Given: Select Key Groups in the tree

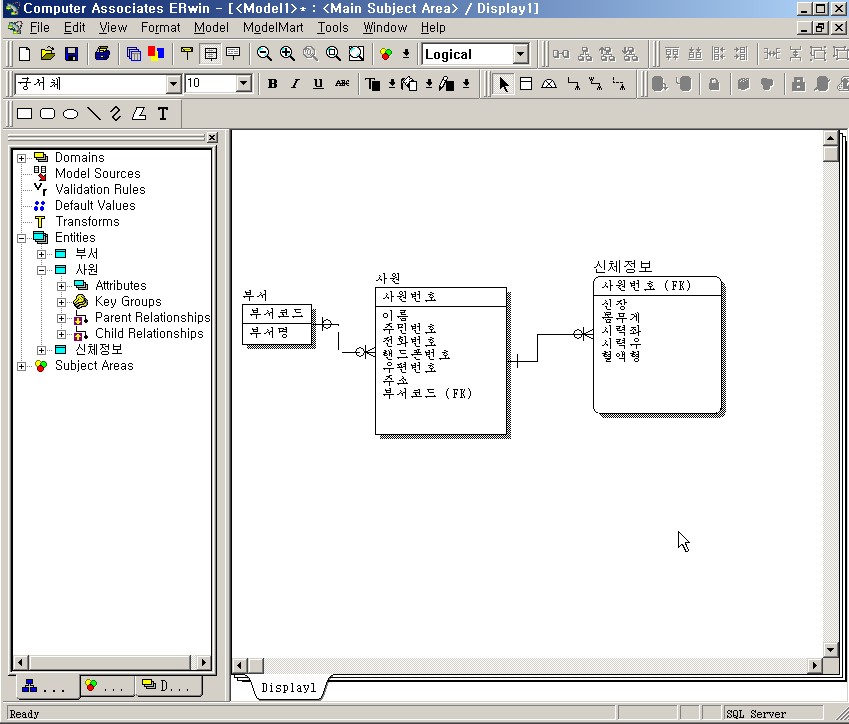Looking at the screenshot, I should pos(128,302).
